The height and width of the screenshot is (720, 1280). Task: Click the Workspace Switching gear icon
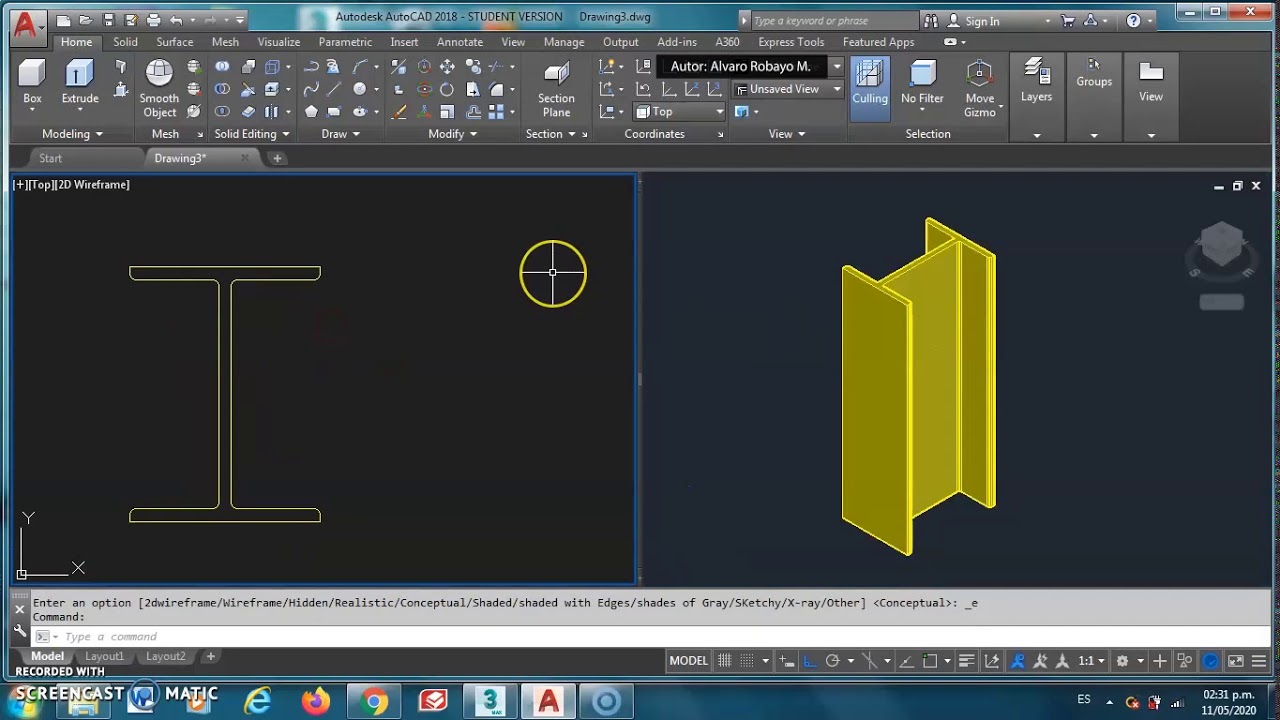[1122, 661]
